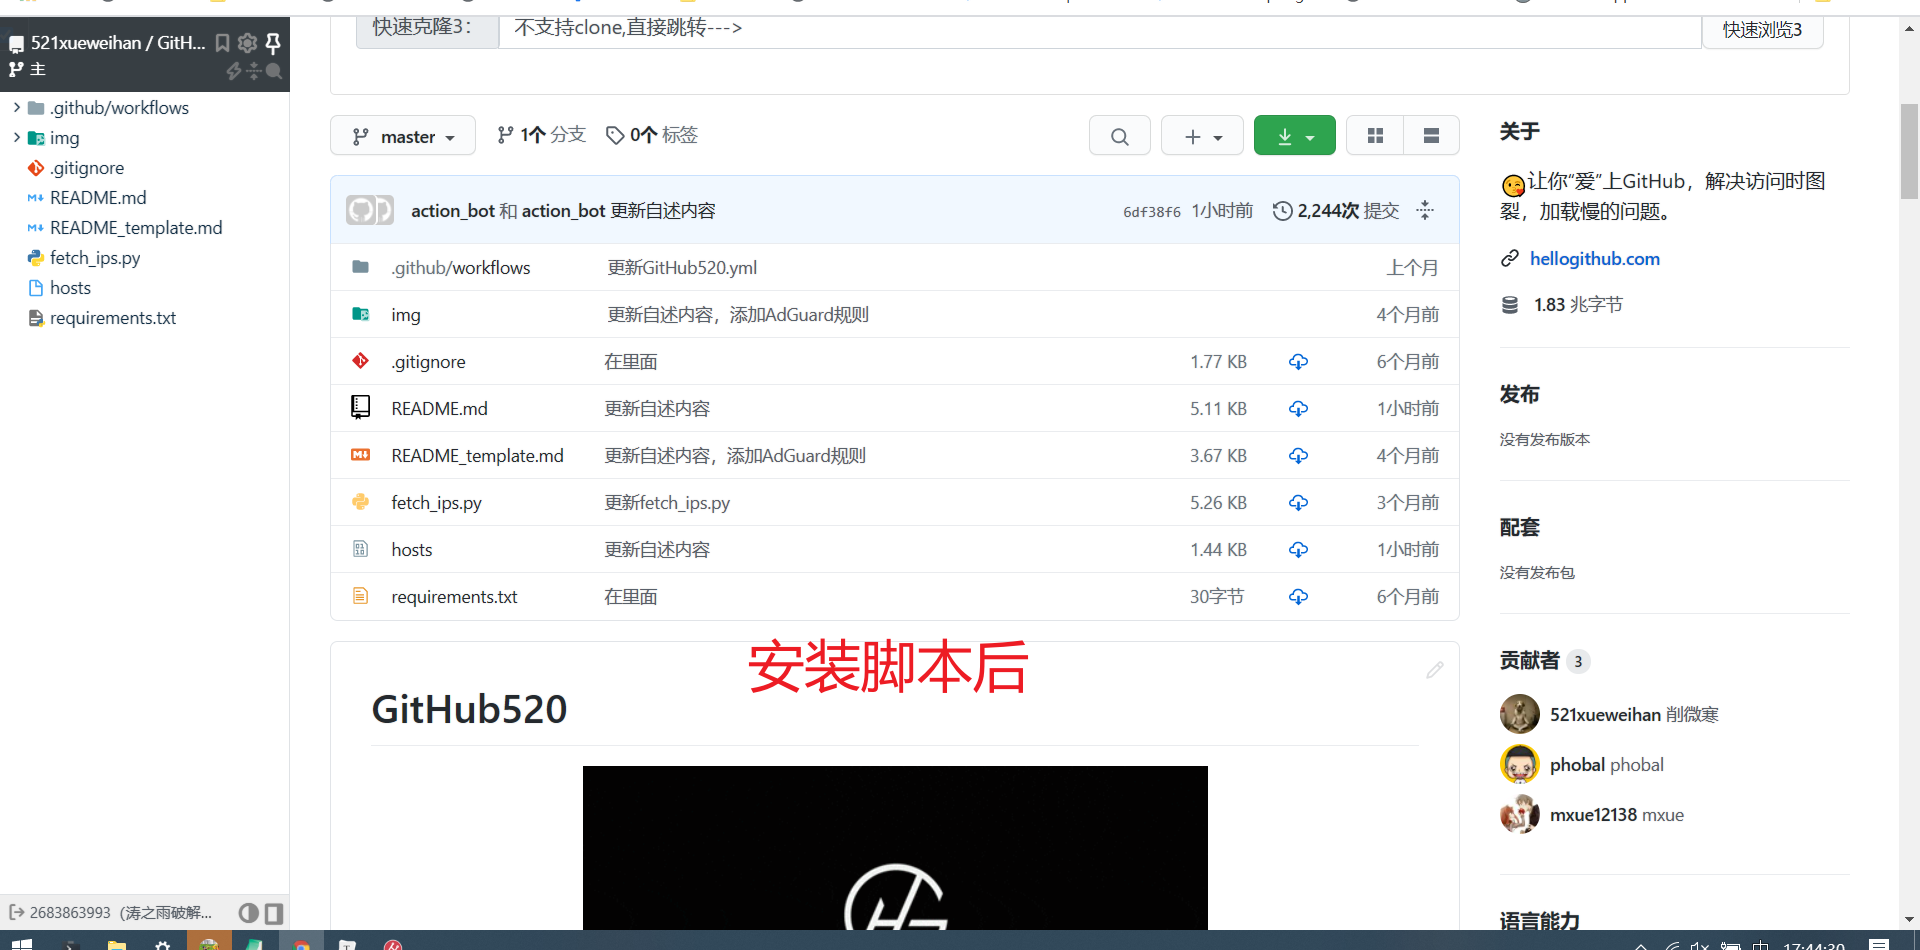Toggle the sidebar dock layout icon in footer
Image resolution: width=1920 pixels, height=950 pixels.
pos(274,913)
